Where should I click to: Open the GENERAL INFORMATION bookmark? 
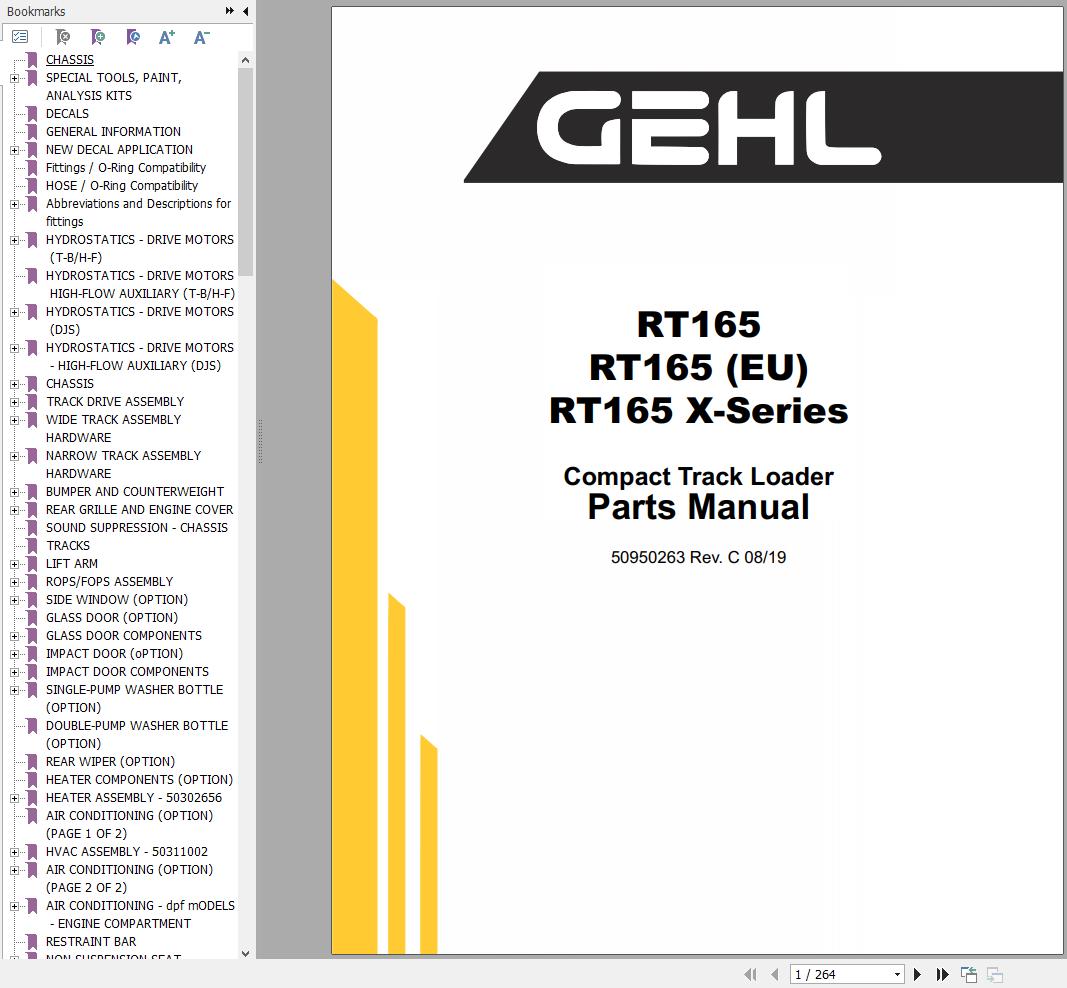tap(113, 131)
